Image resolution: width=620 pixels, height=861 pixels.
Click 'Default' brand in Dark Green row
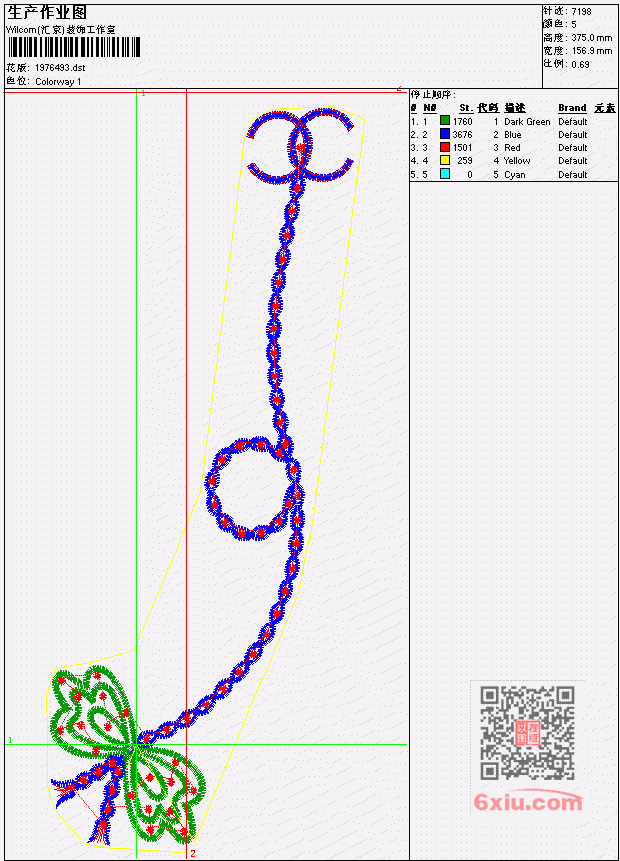(573, 121)
